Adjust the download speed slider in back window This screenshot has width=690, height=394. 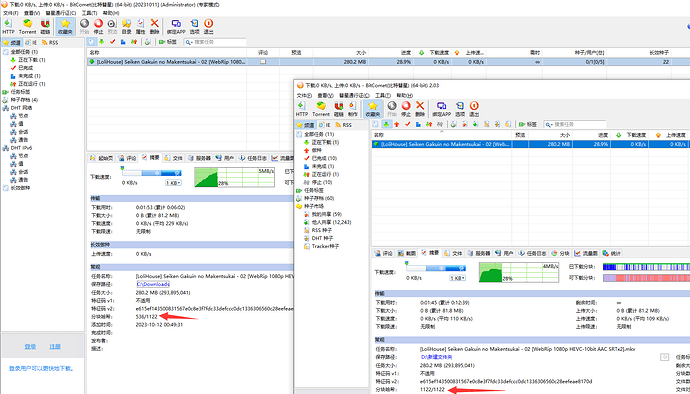point(151,173)
